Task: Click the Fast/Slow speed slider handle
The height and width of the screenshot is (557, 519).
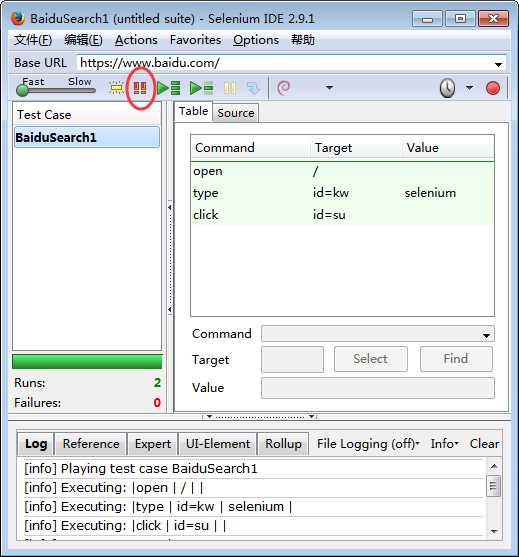Action: click(22, 91)
